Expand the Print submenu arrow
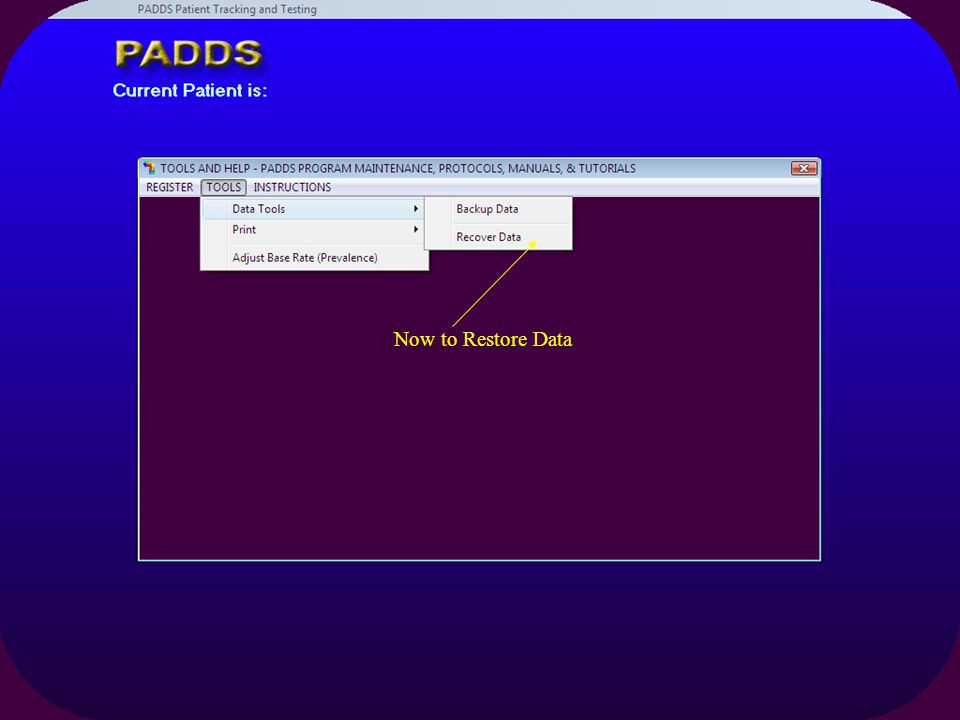This screenshot has height=720, width=960. tap(416, 230)
